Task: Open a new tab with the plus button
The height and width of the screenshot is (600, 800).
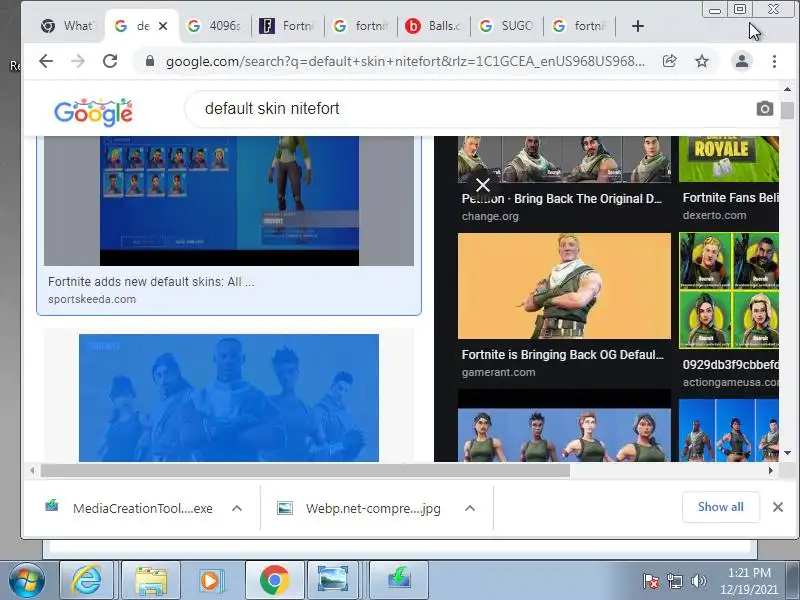Action: (x=638, y=26)
